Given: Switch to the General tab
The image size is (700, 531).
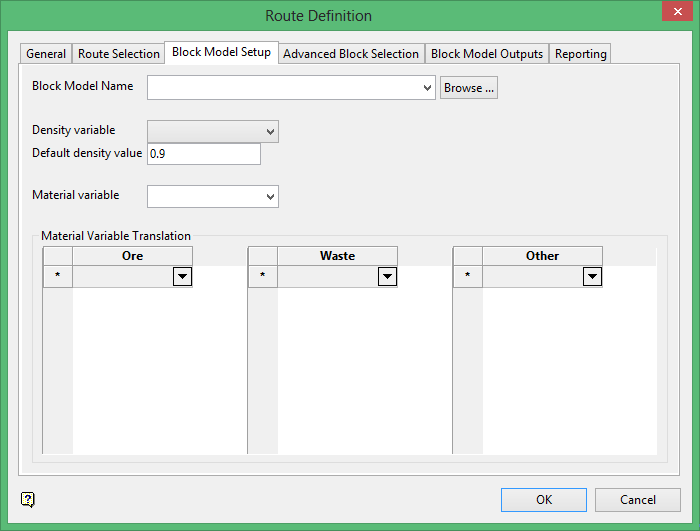Looking at the screenshot, I should click(x=46, y=54).
